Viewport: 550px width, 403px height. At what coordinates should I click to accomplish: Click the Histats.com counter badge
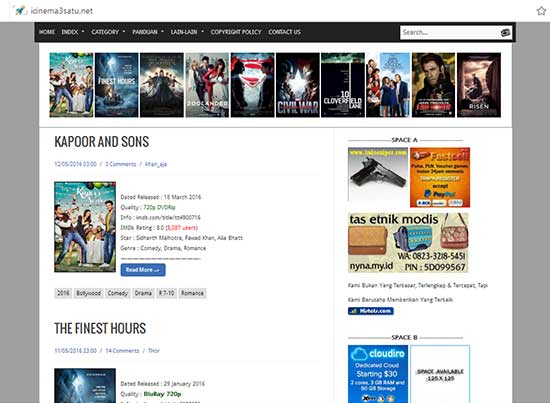pos(371,311)
